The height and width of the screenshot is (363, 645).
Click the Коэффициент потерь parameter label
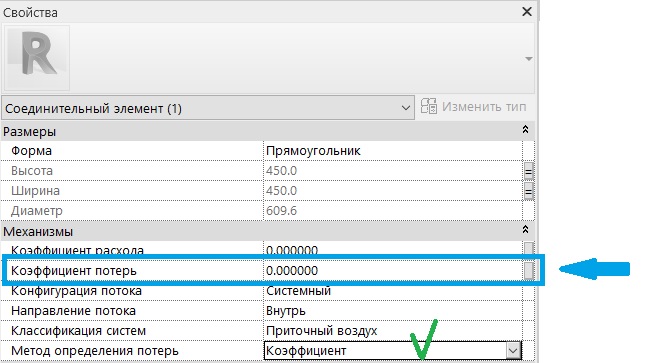(74, 270)
